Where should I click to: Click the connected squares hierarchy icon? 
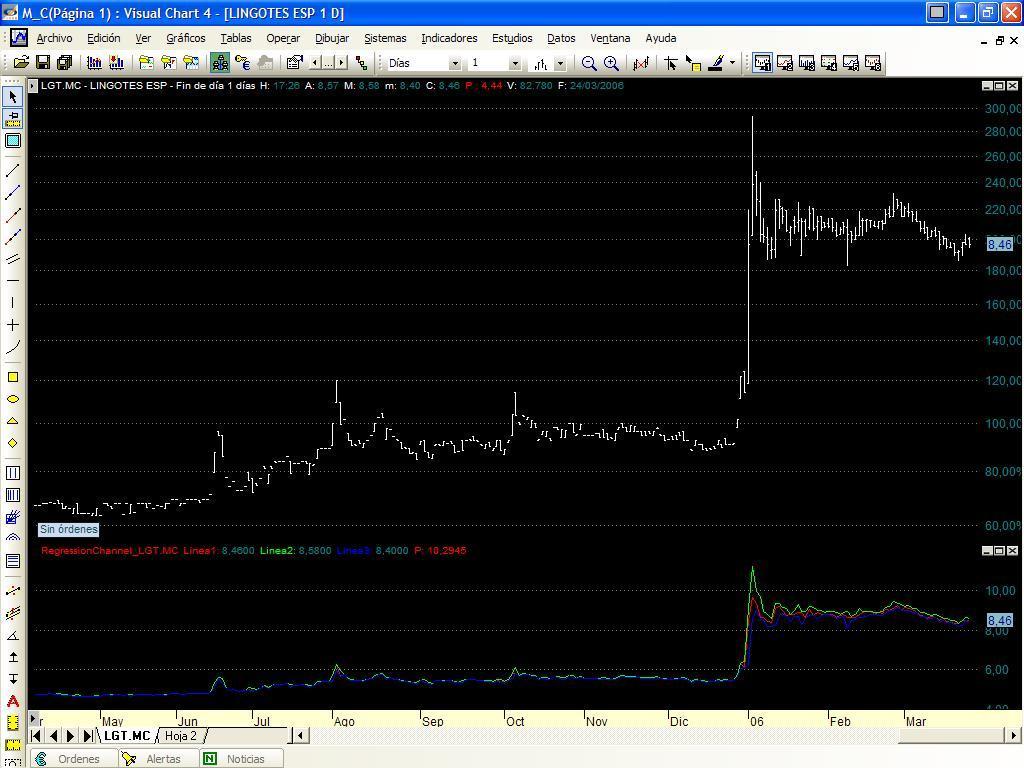(361, 63)
